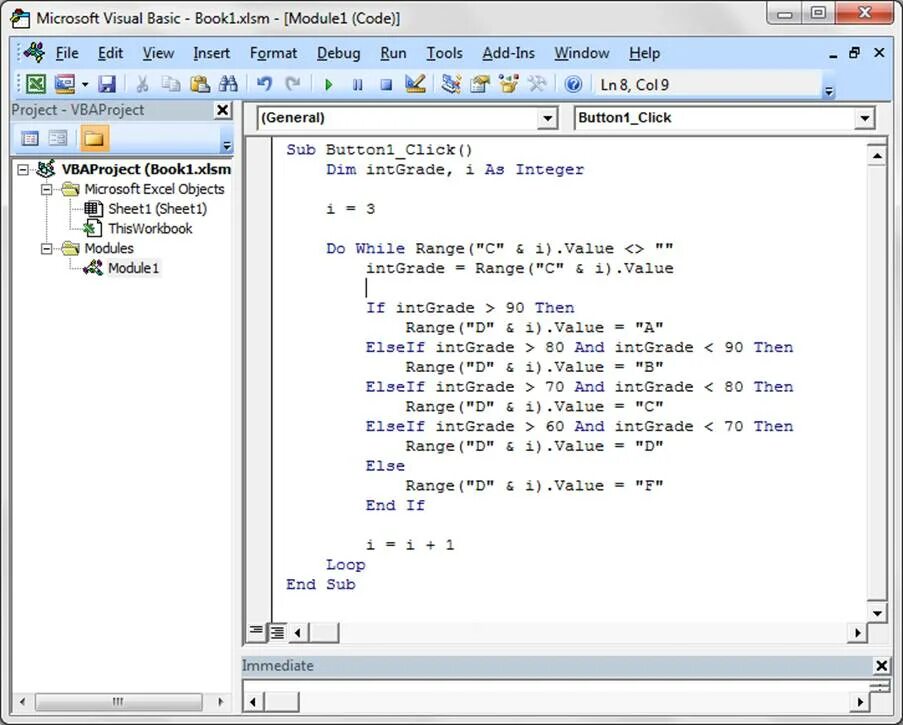Click the View Code icon in Project panel
The width and height of the screenshot is (903, 725).
[30, 138]
